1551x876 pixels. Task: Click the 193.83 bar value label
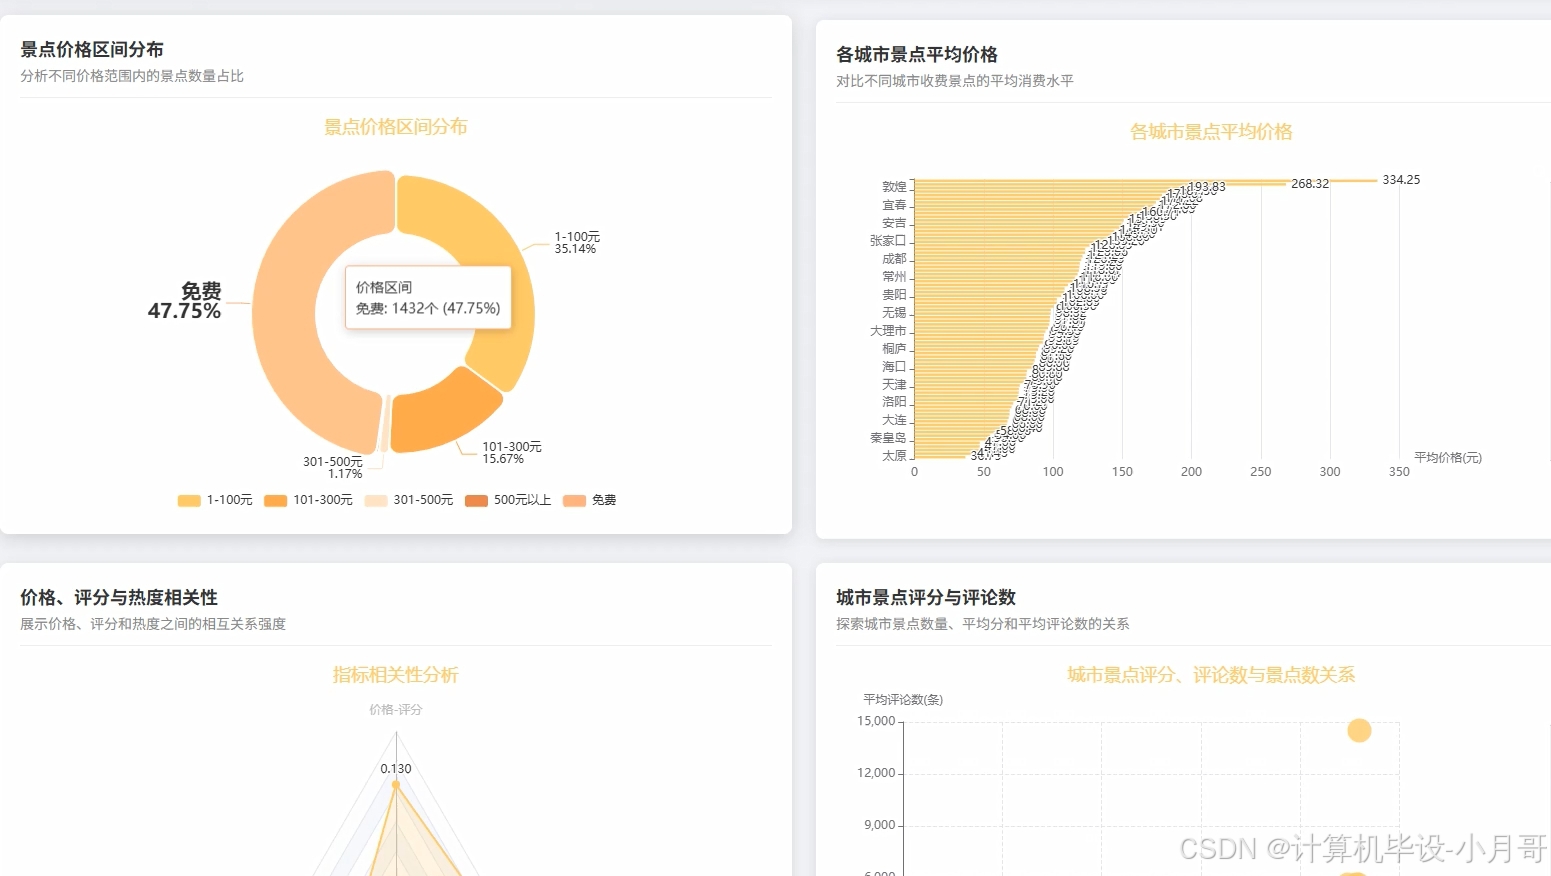click(x=1207, y=187)
